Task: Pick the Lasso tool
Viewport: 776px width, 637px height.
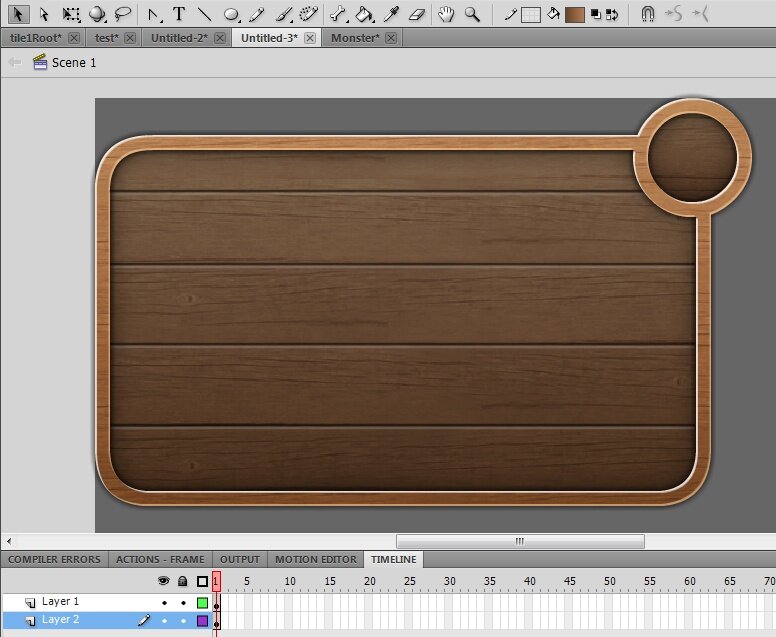Action: click(x=123, y=14)
